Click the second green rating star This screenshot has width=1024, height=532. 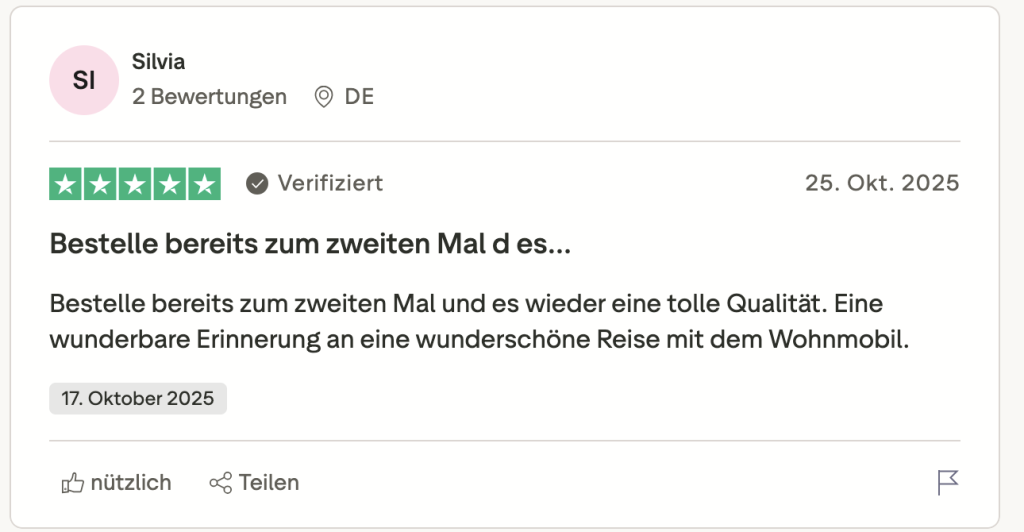(x=100, y=184)
